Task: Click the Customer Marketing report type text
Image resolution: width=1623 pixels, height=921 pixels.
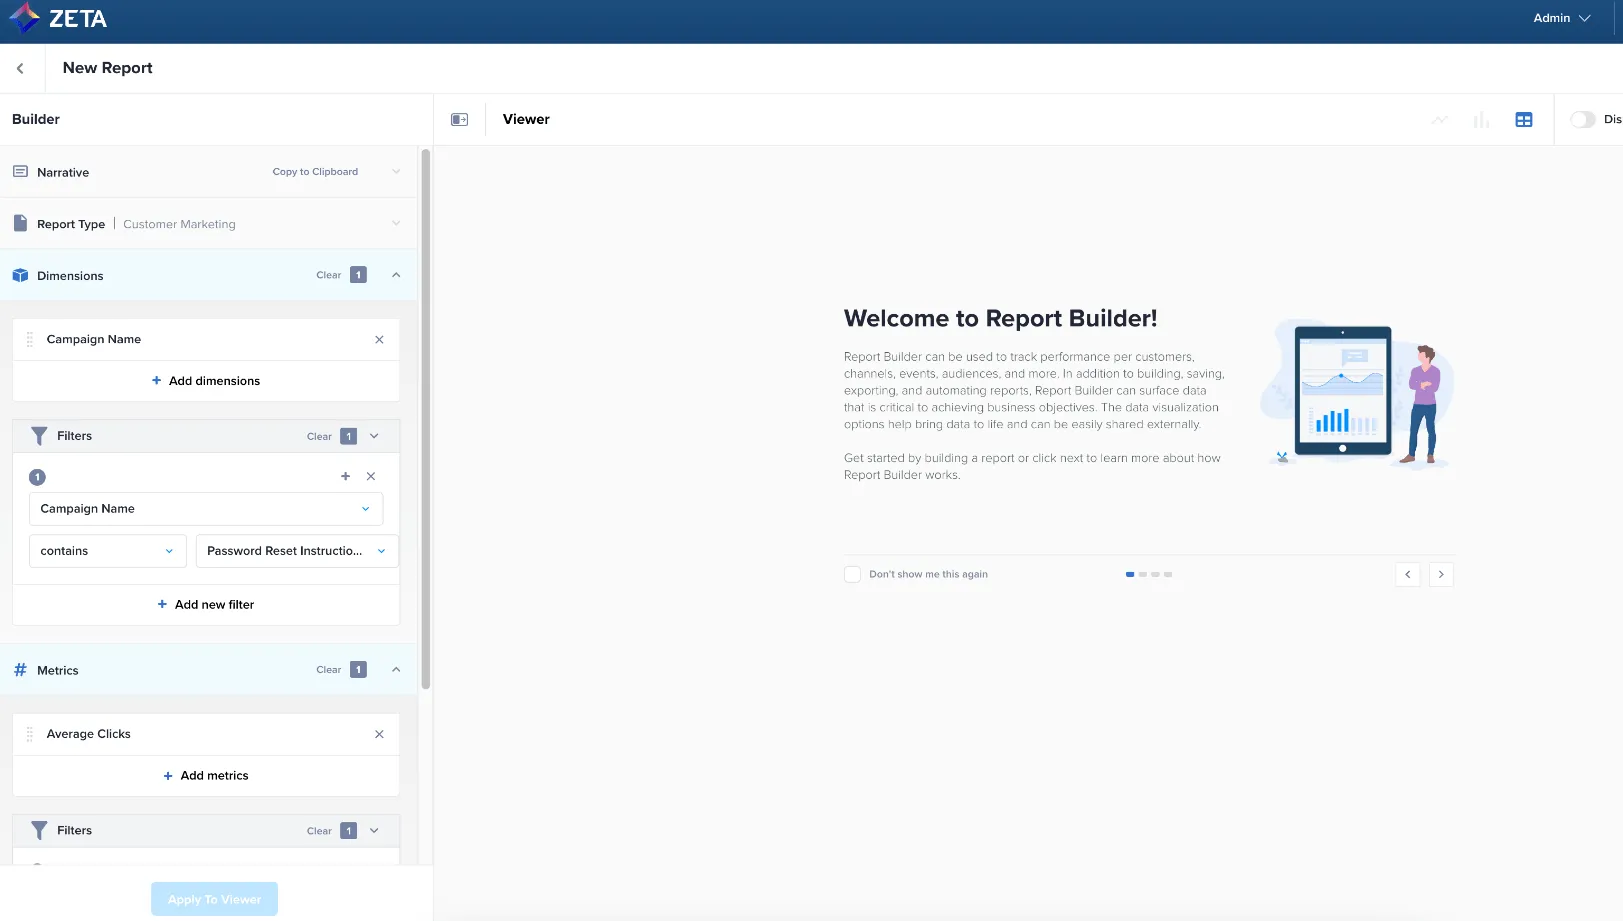Action: point(179,224)
